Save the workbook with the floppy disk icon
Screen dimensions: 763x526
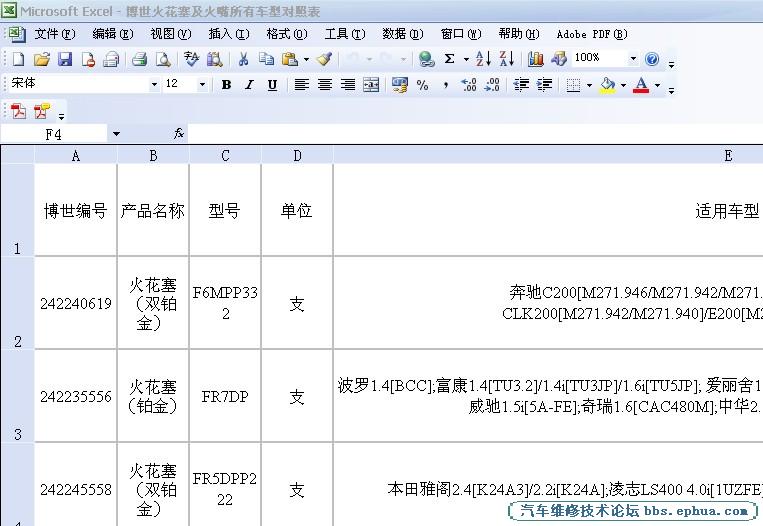coord(65,59)
